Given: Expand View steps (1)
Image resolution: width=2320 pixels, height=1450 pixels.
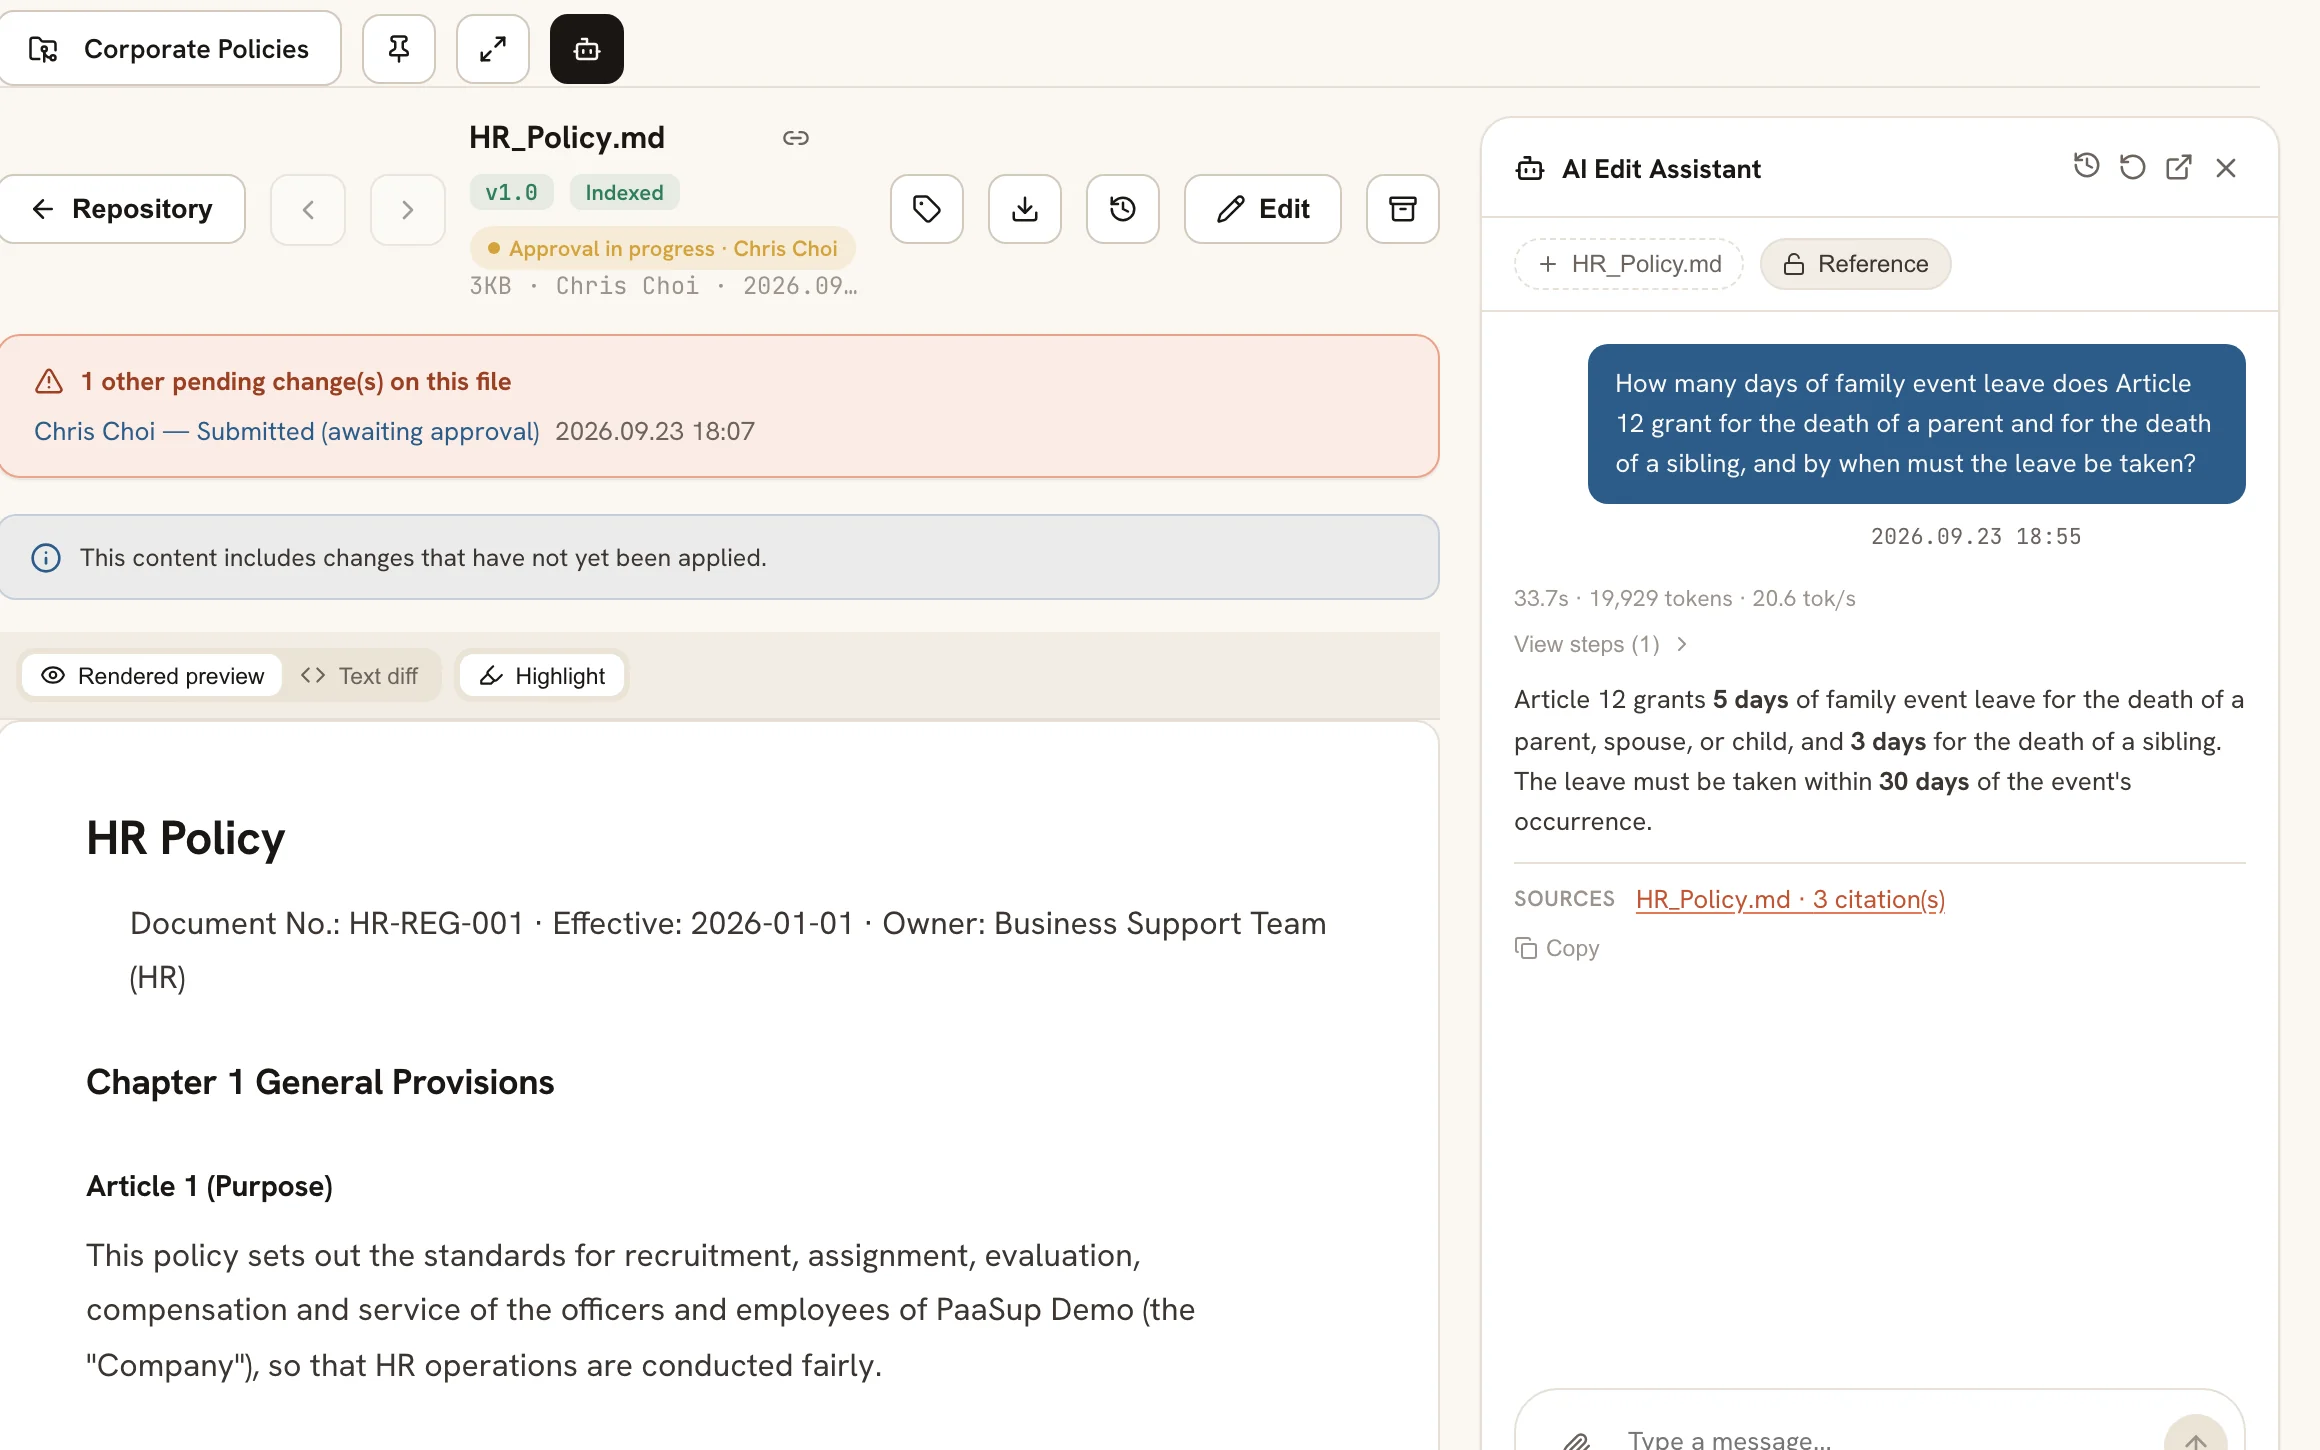Looking at the screenshot, I should pos(1601,644).
